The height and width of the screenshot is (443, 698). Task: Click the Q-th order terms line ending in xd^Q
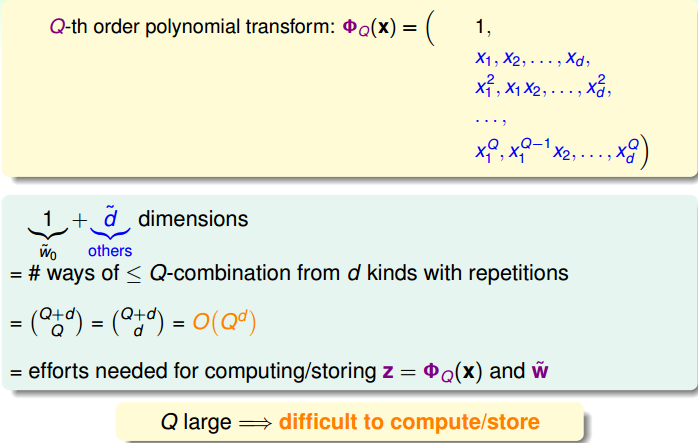tap(555, 151)
